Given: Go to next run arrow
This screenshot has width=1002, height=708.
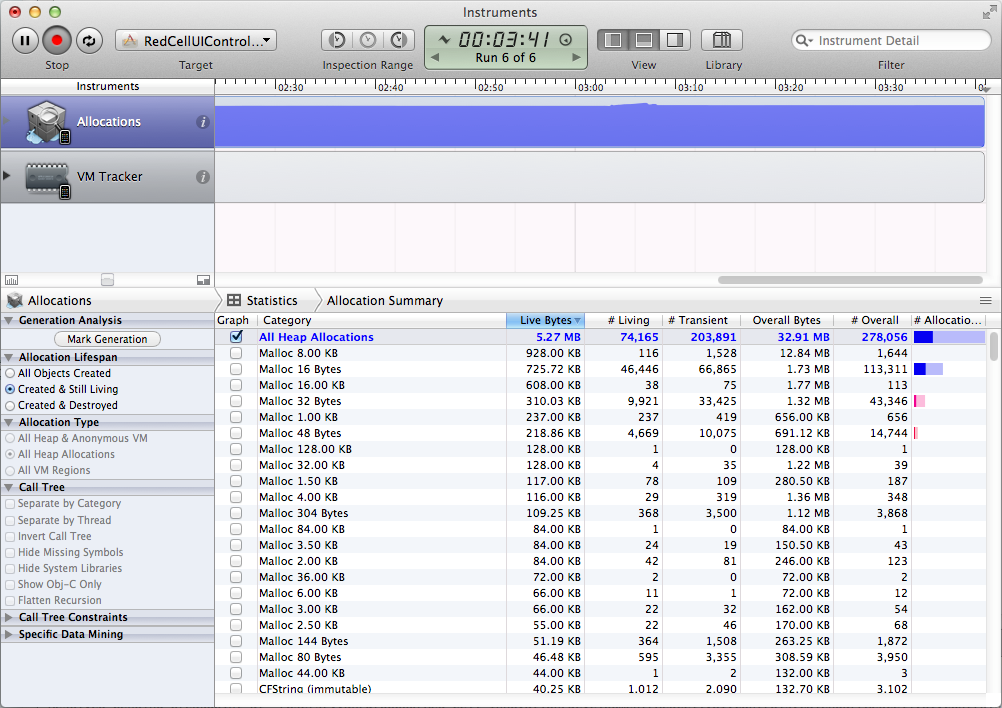Looking at the screenshot, I should [576, 58].
